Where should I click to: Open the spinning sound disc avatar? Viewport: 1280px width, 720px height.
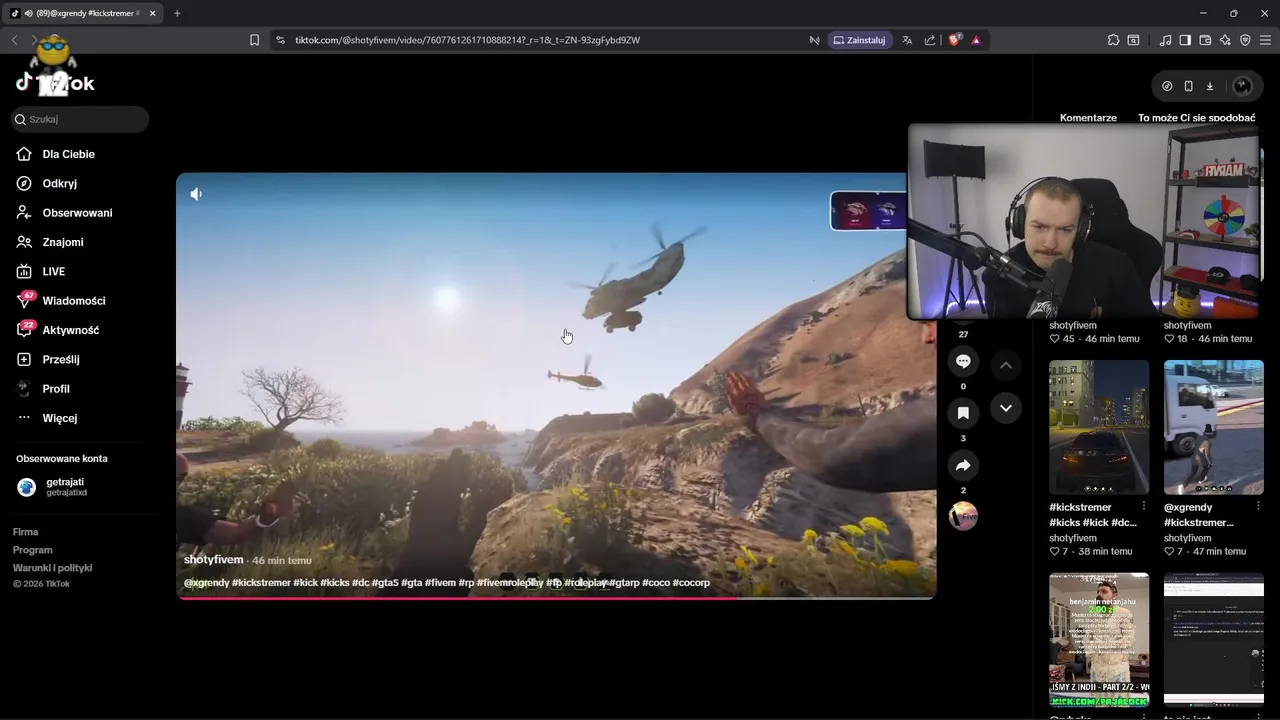coord(963,516)
